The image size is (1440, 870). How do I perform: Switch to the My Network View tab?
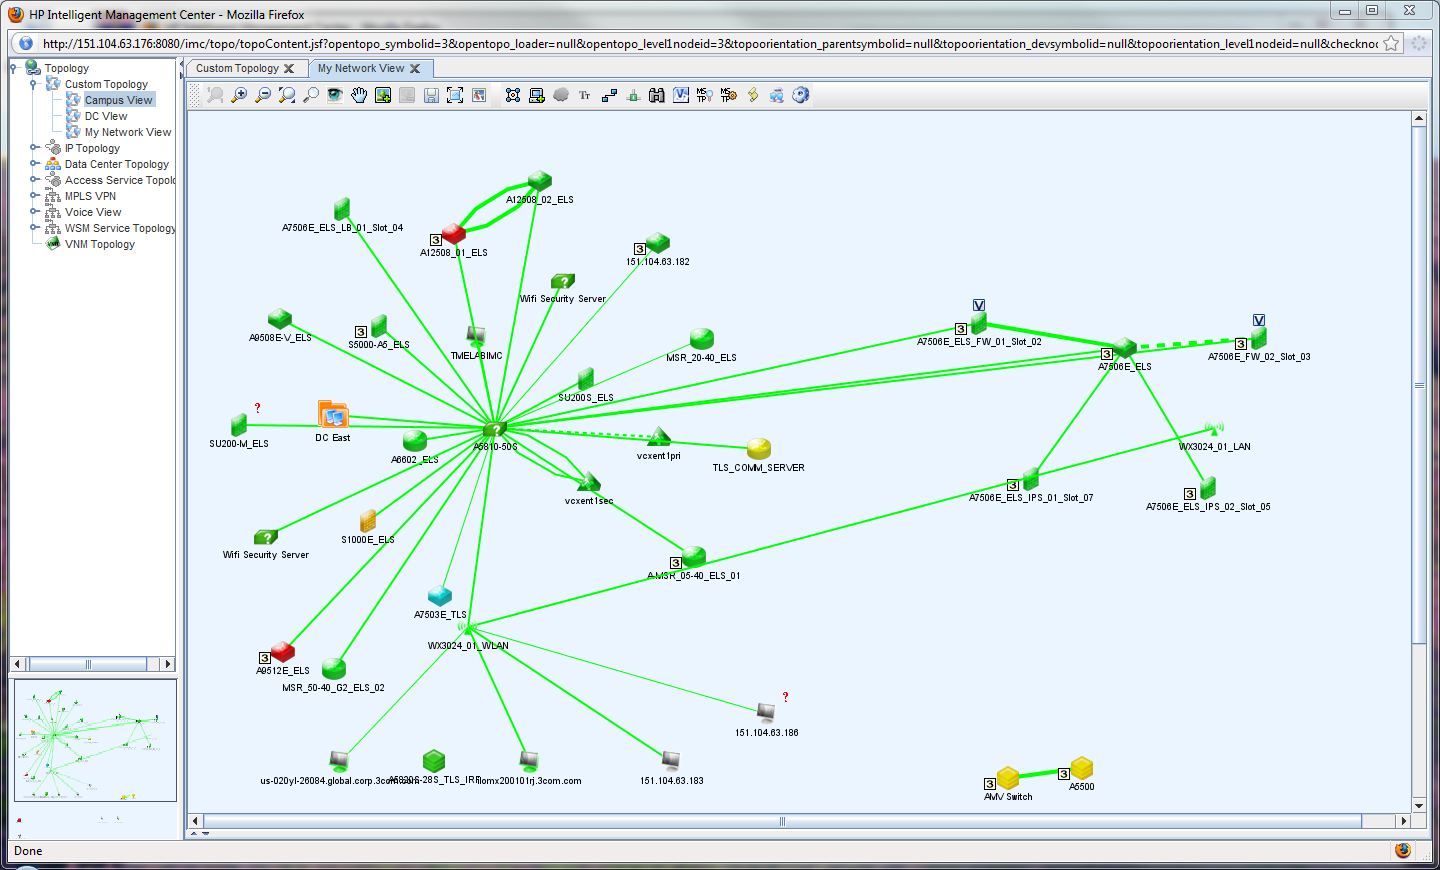[x=361, y=68]
